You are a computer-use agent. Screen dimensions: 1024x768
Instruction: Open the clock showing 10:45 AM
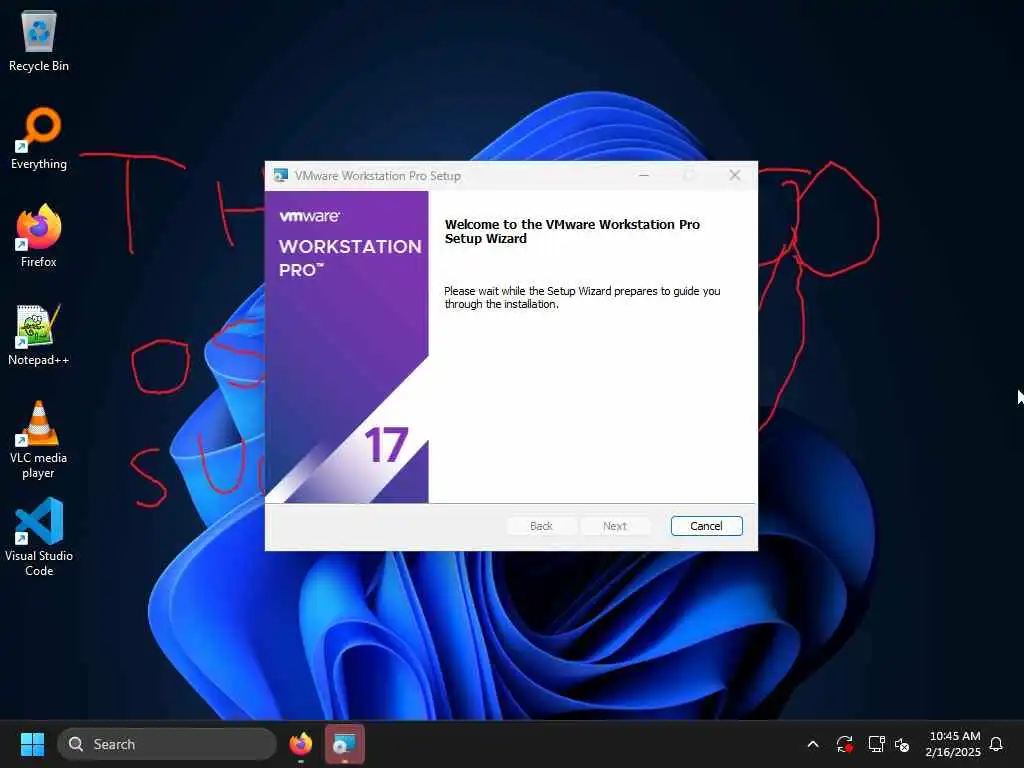[953, 744]
